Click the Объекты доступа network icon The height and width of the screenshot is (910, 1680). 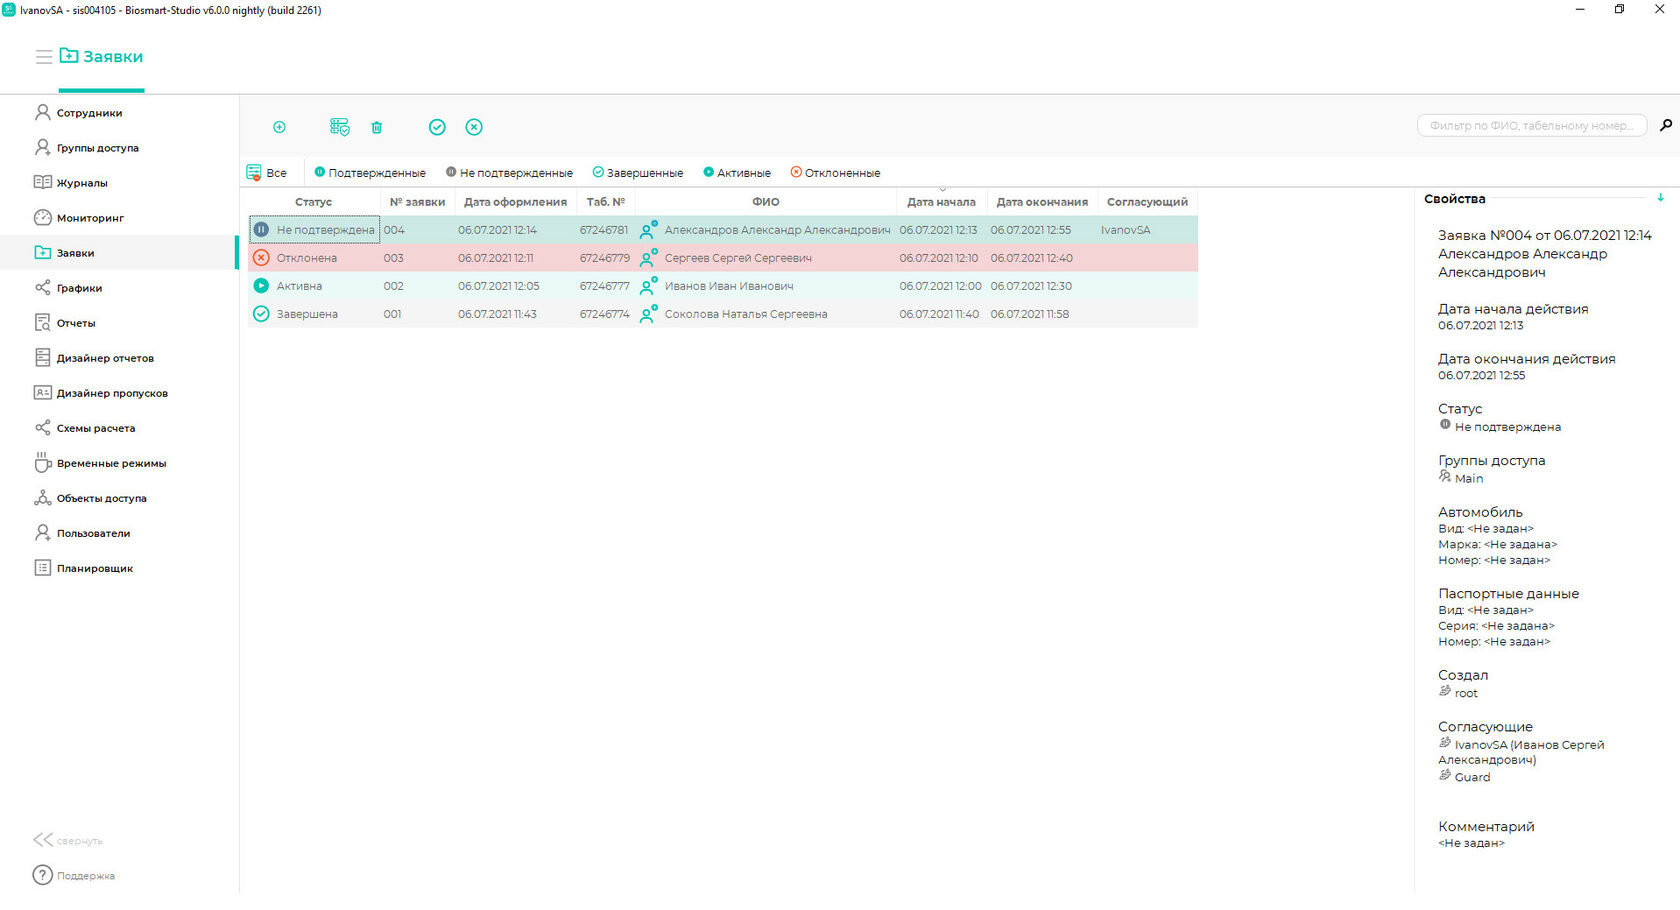point(43,497)
